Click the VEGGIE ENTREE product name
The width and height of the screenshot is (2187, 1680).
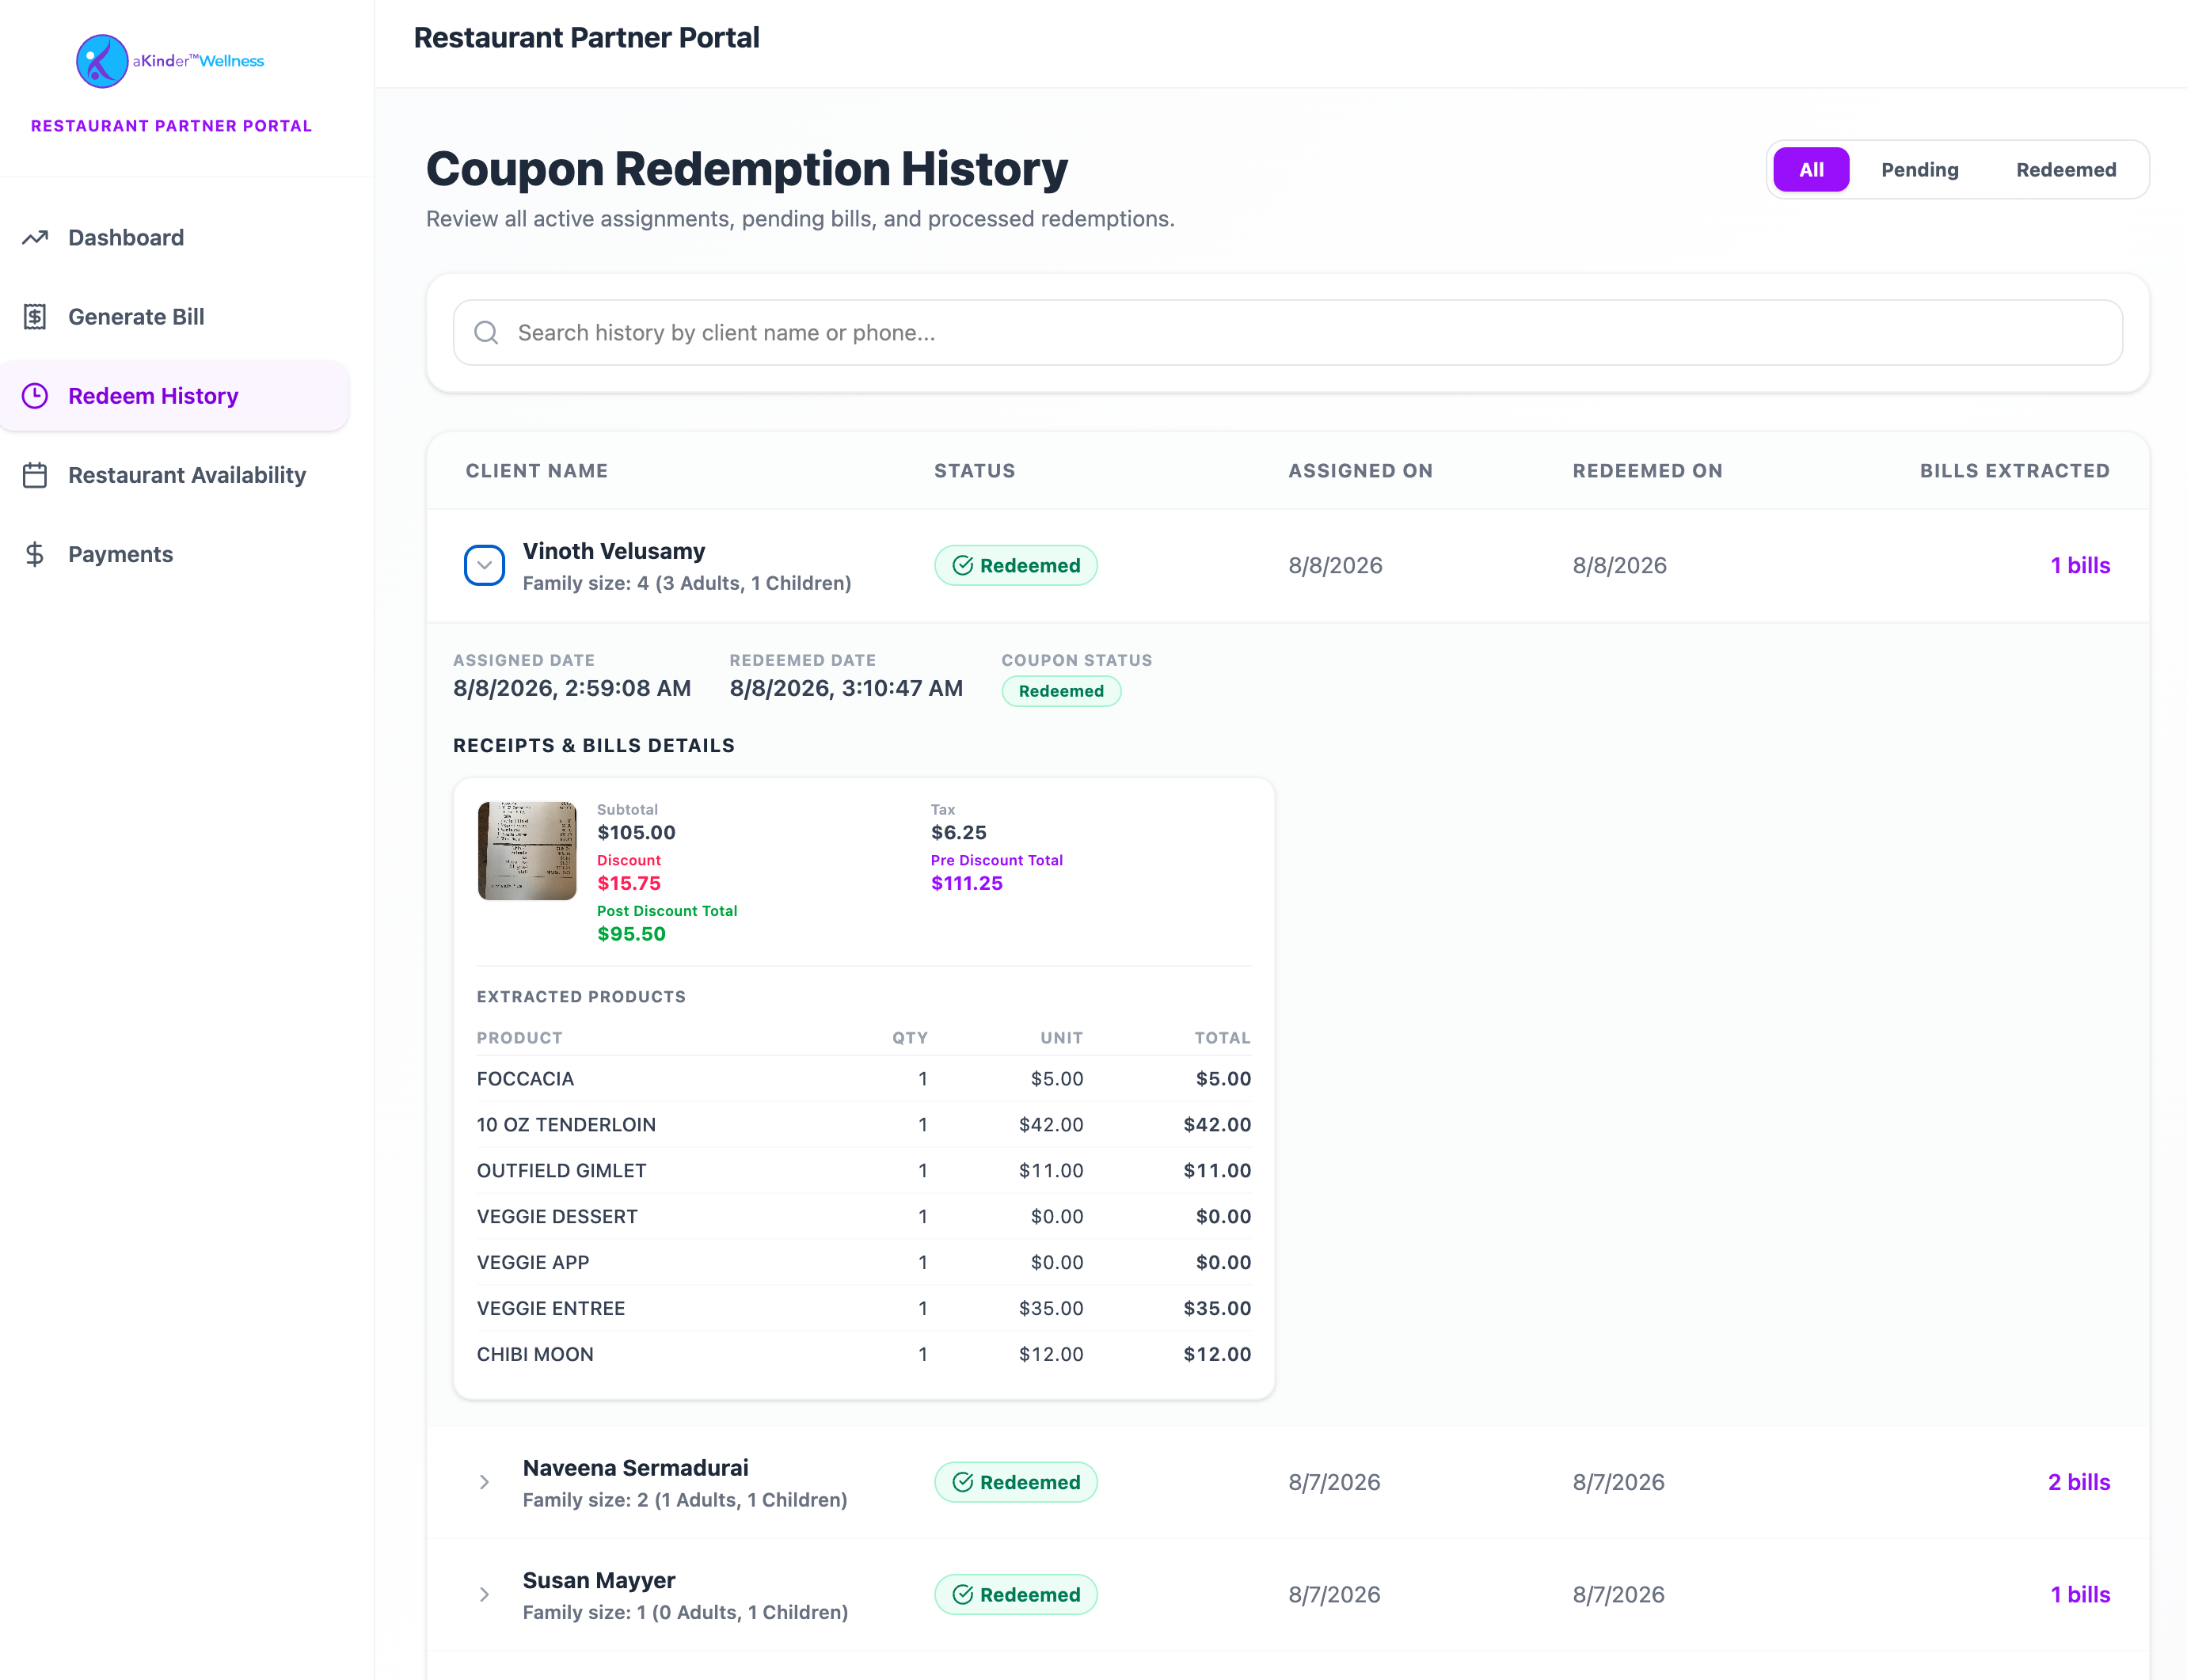click(551, 1309)
